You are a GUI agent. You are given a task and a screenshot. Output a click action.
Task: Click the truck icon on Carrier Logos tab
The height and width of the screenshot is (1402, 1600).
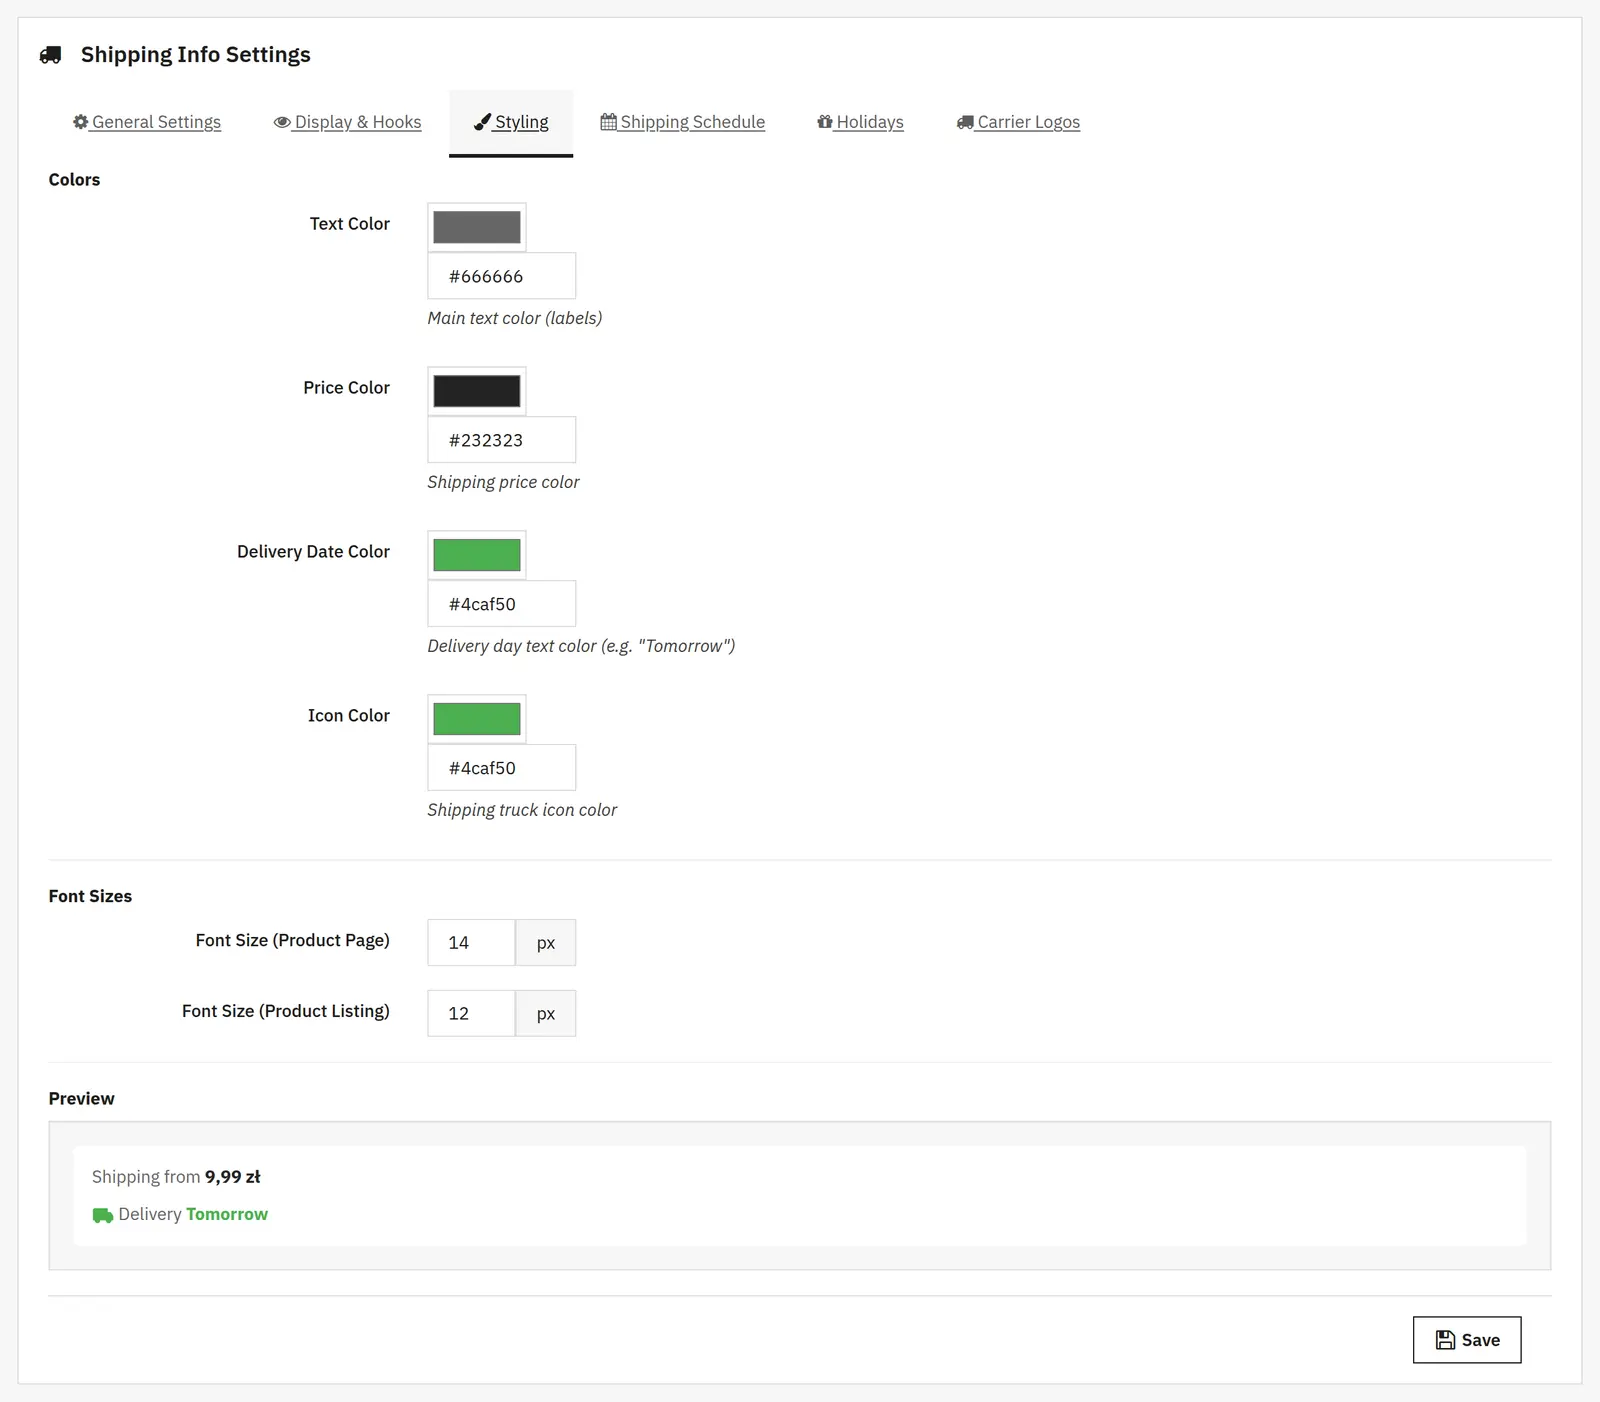coord(965,122)
